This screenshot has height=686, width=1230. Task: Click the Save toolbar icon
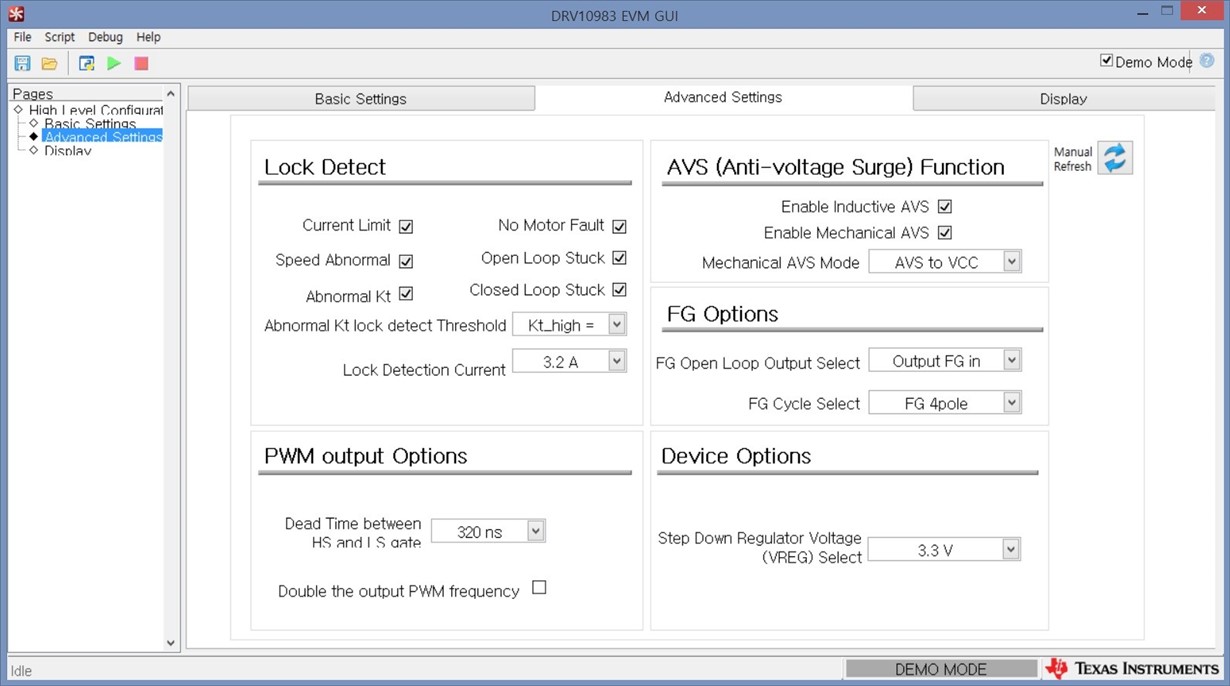tap(22, 63)
